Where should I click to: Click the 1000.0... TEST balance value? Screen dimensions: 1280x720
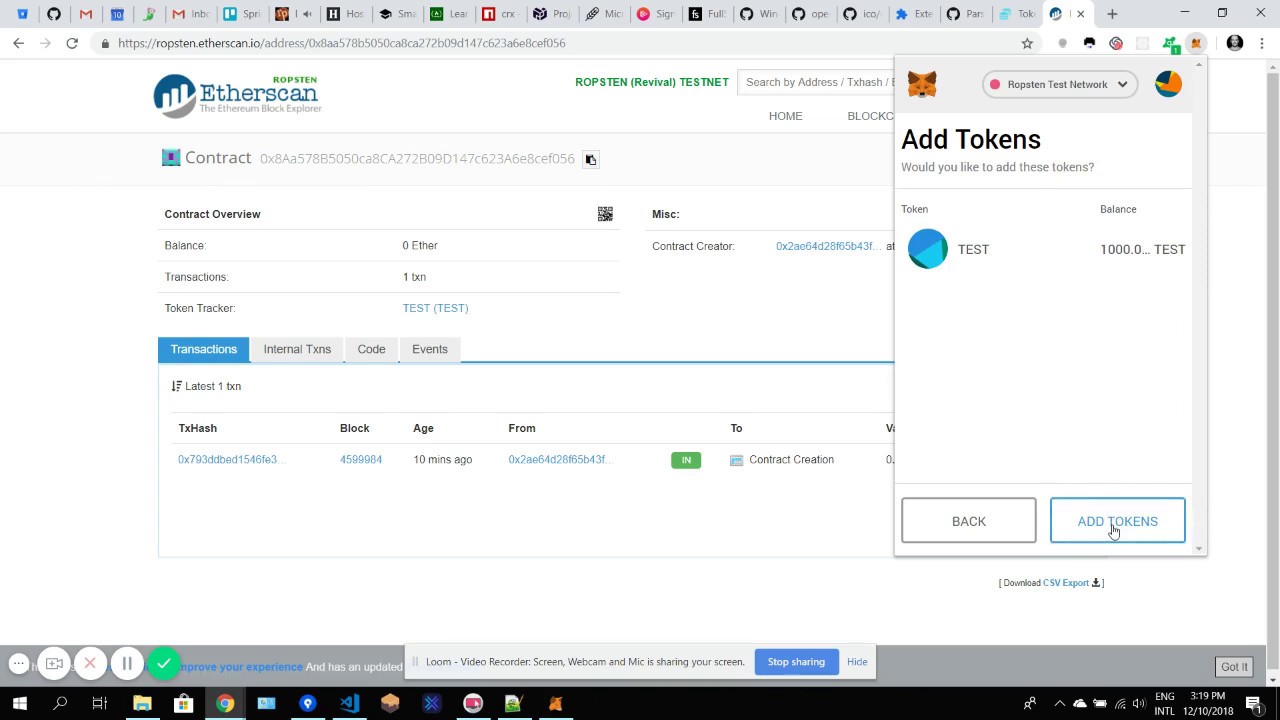[1142, 249]
